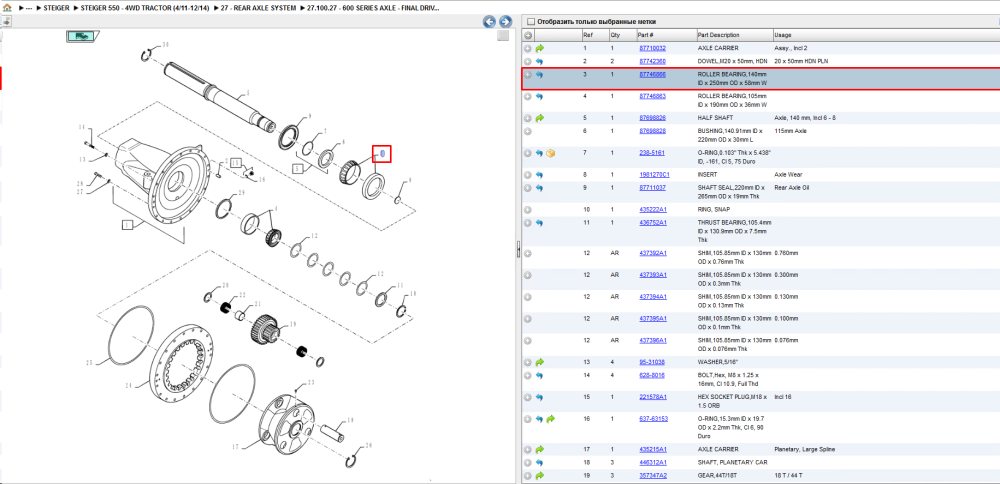Click the pin icon below the home icon
The height and width of the screenshot is (484, 1000).
coord(6,21)
